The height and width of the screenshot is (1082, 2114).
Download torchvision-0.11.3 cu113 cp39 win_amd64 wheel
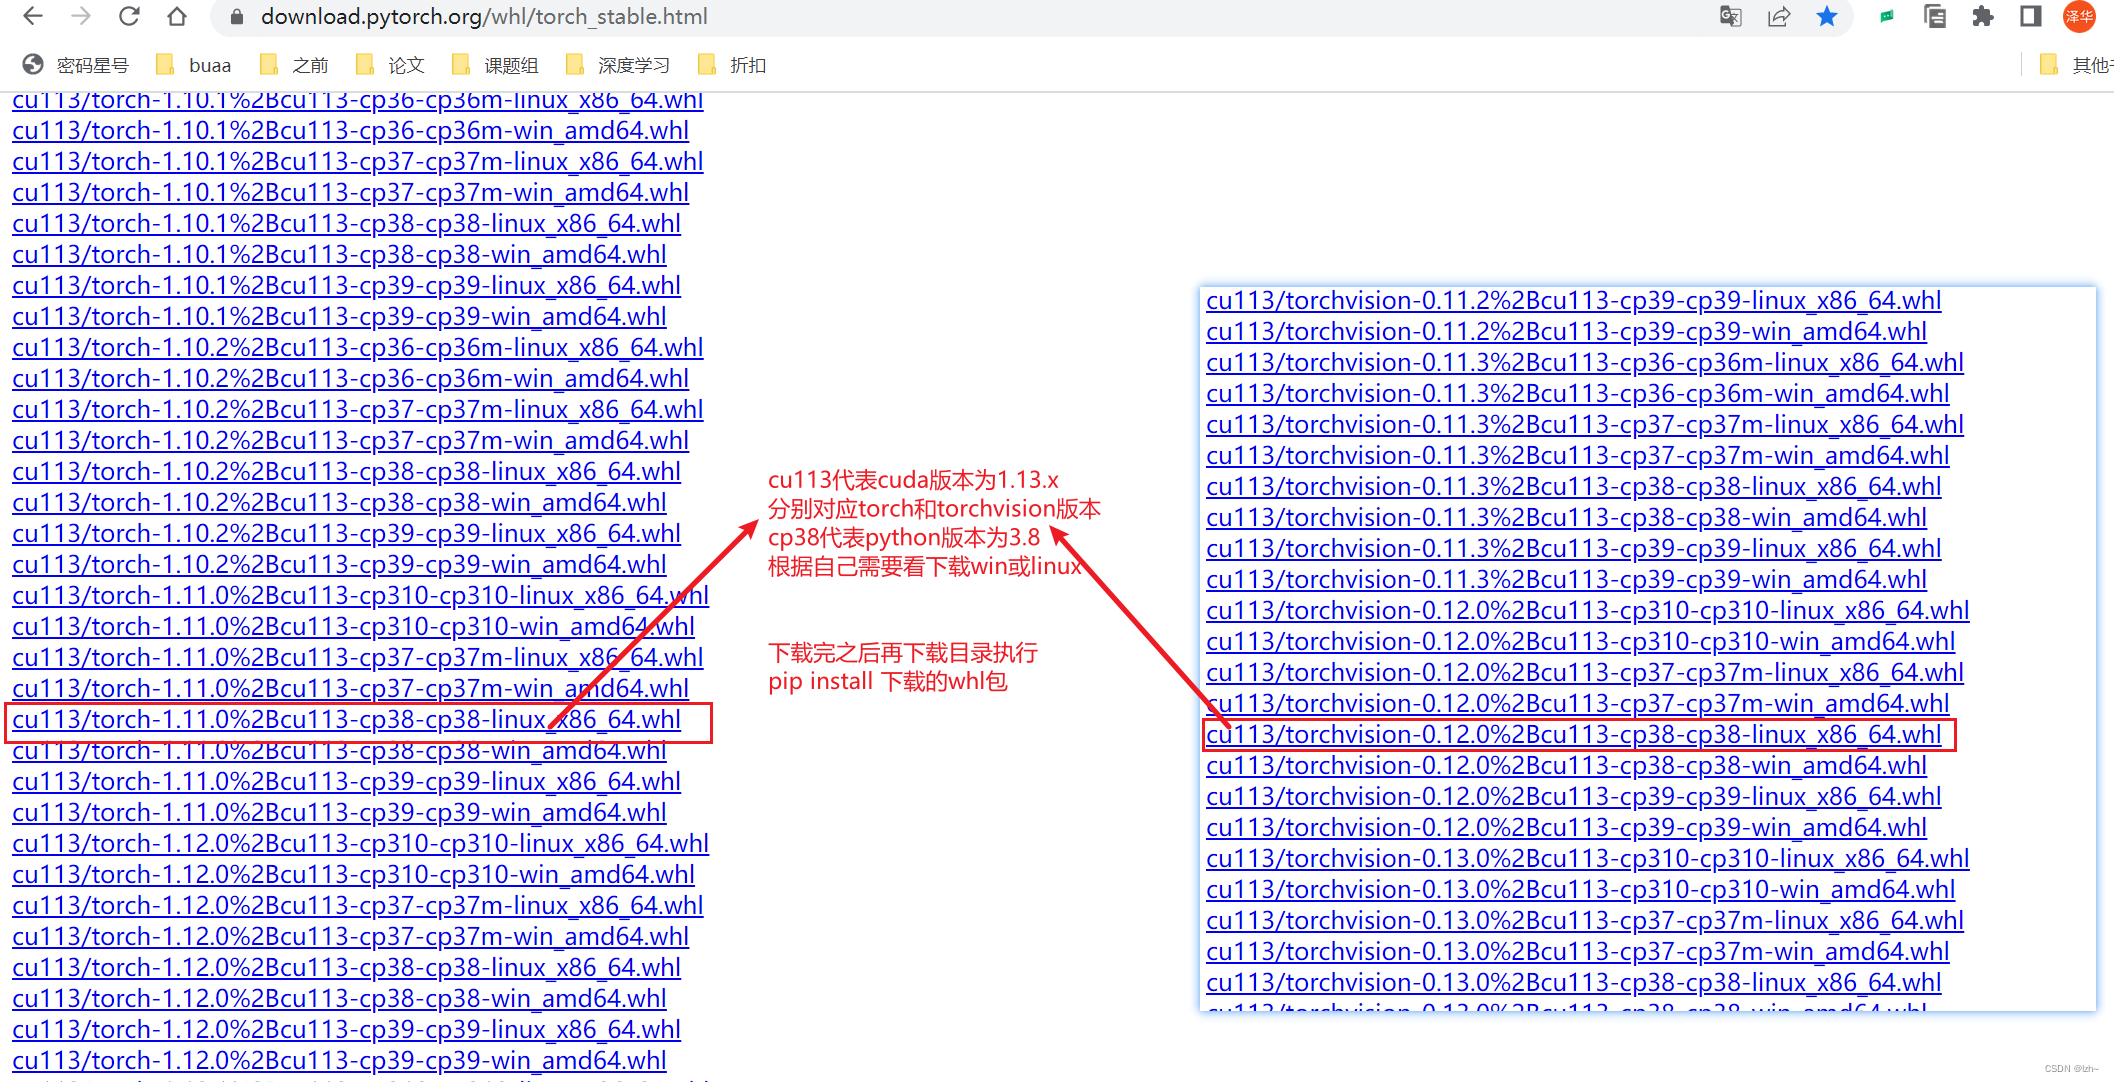coord(1566,580)
